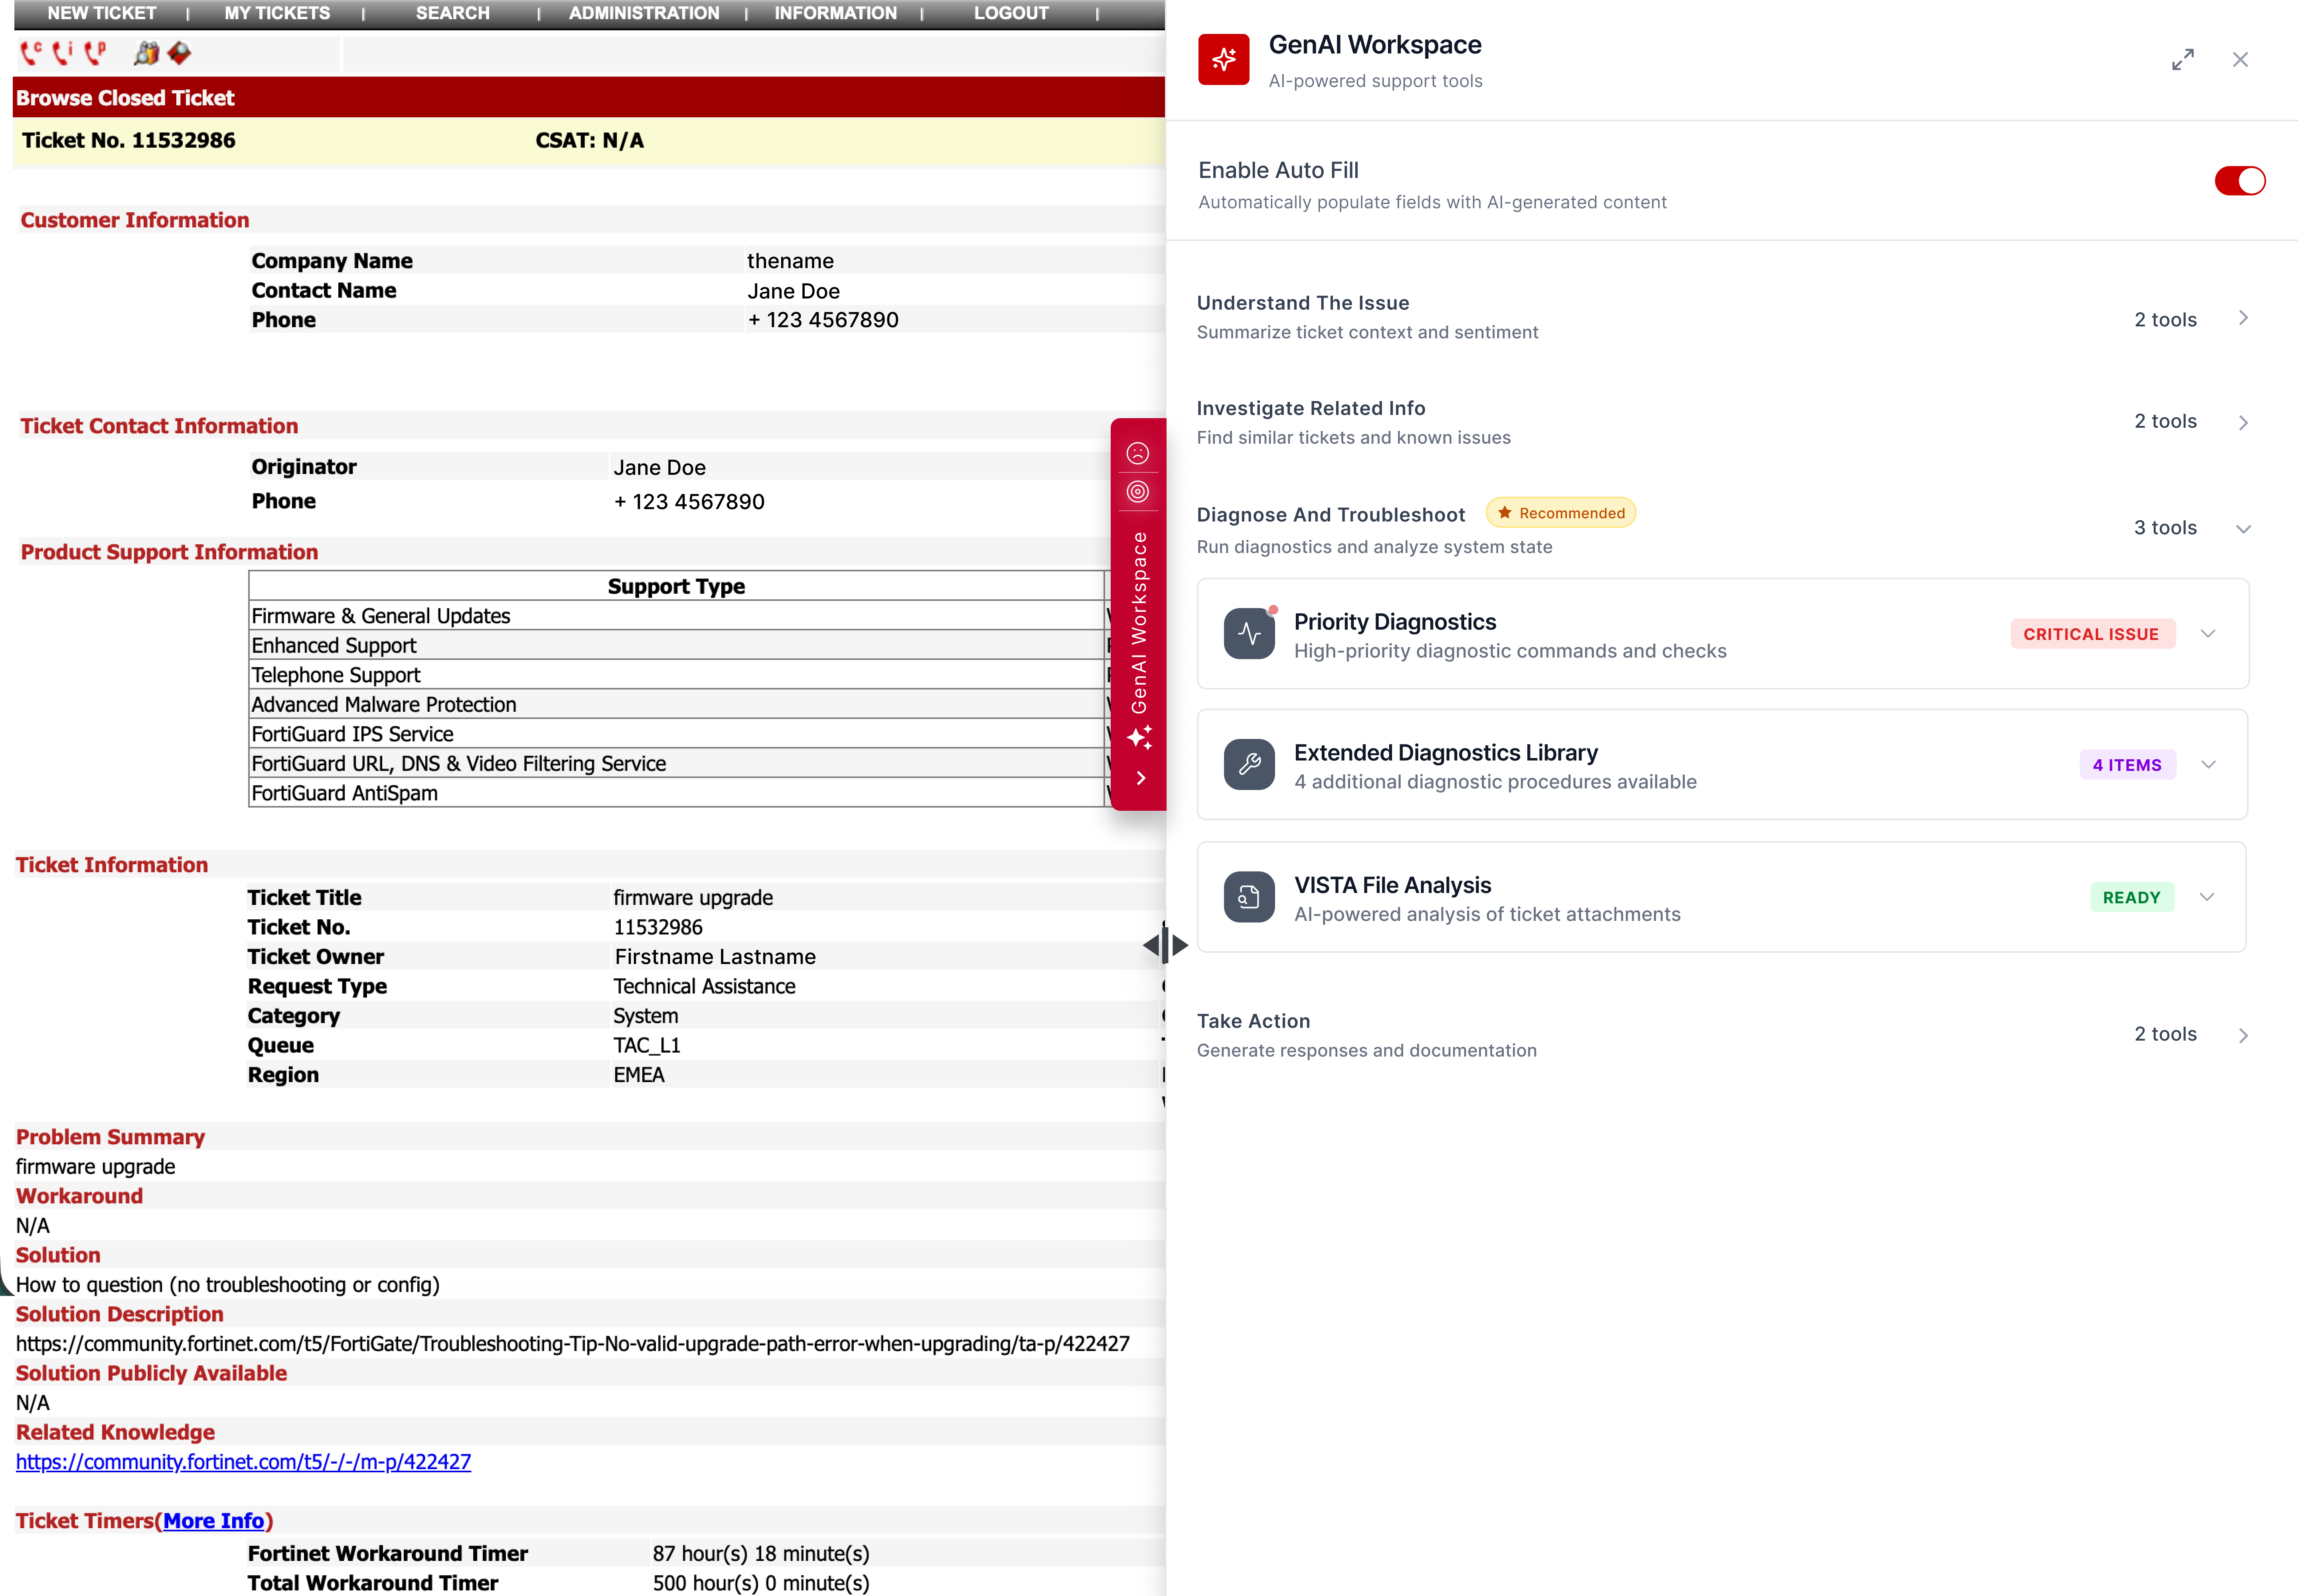
Task: Click the Take Action heading
Action: click(x=1253, y=1021)
